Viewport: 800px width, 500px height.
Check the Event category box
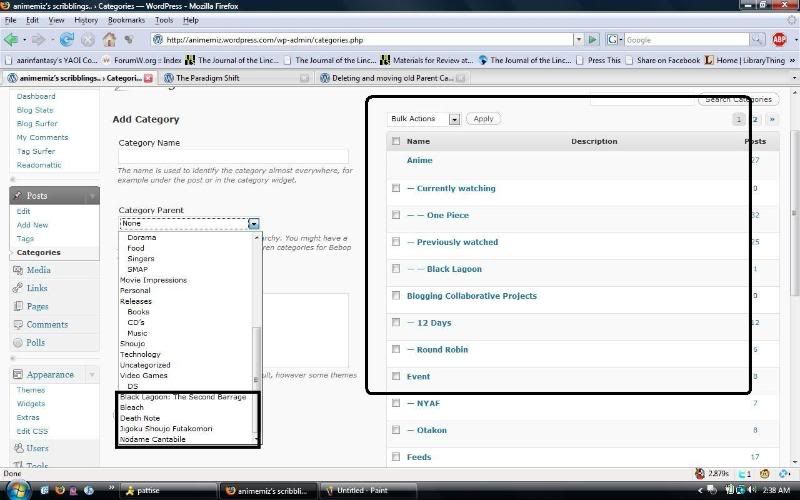[x=396, y=376]
